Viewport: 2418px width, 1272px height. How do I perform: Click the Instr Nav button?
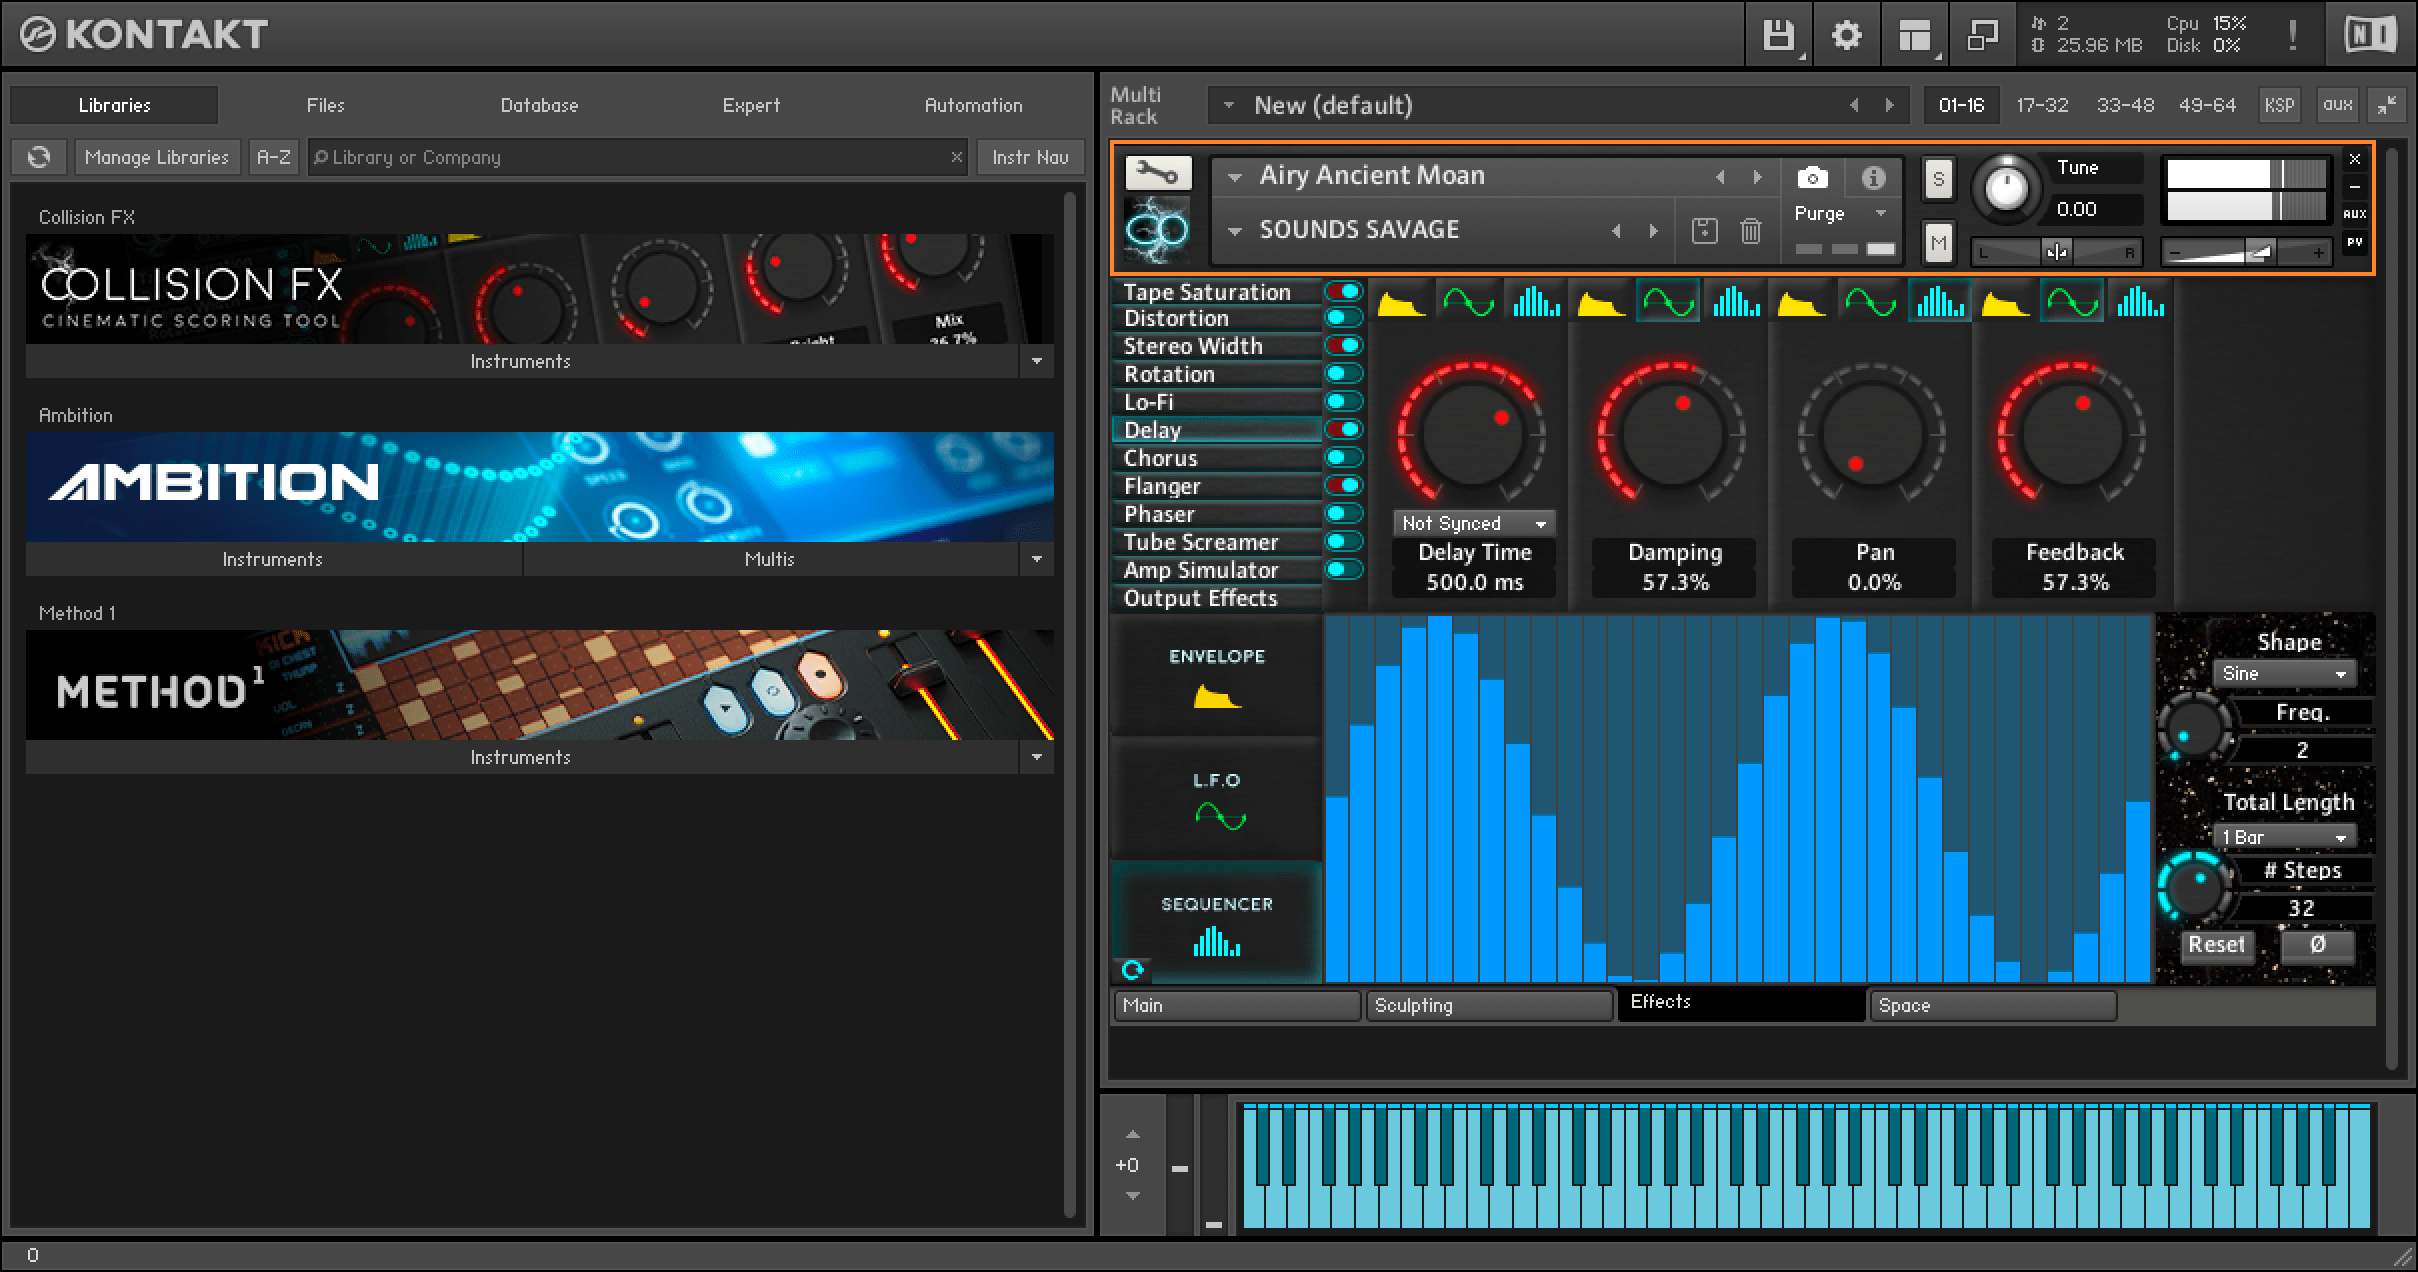[1030, 157]
